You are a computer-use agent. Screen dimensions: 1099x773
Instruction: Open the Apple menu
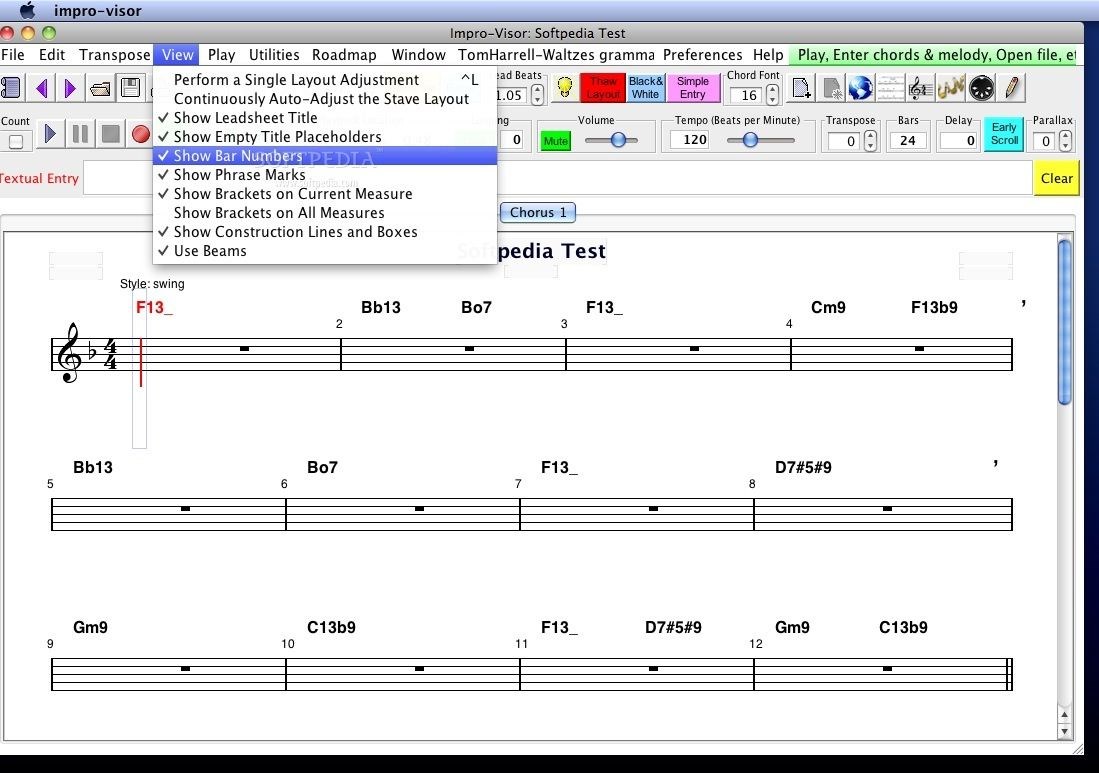[27, 11]
